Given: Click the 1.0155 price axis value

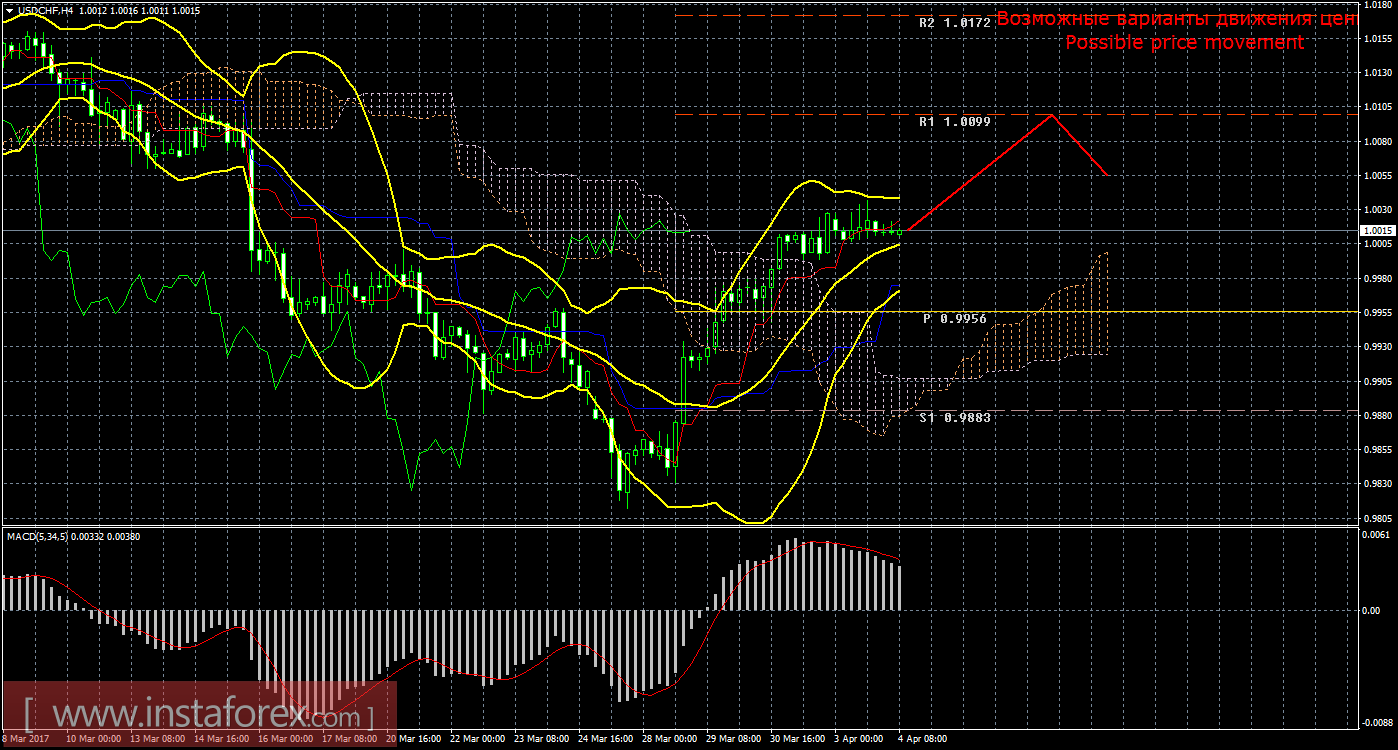Looking at the screenshot, I should pos(1377,39).
